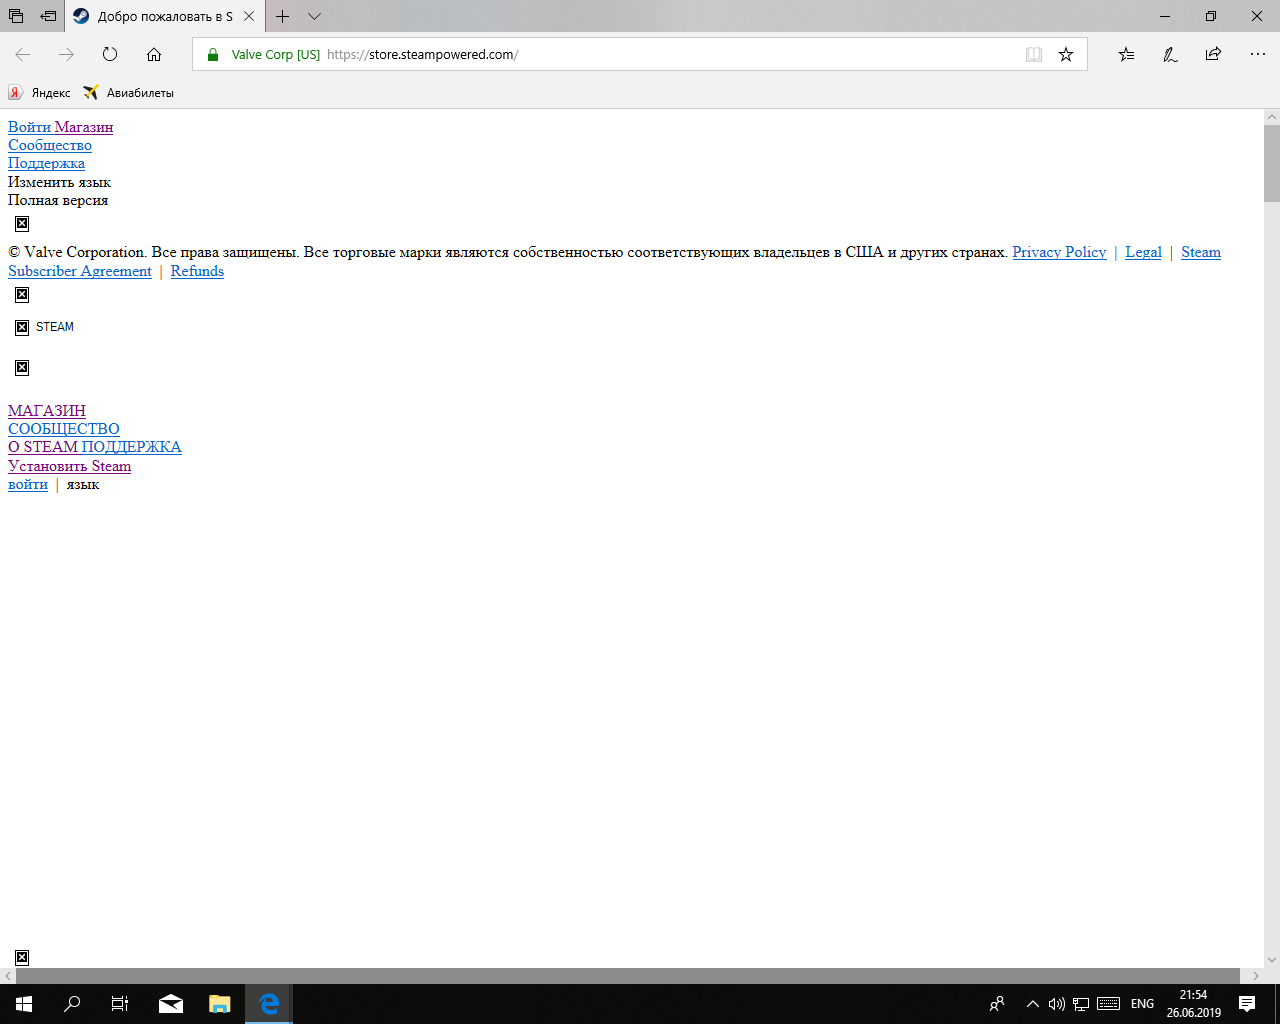
Task: Click the lowercase войти link
Action: (x=28, y=484)
